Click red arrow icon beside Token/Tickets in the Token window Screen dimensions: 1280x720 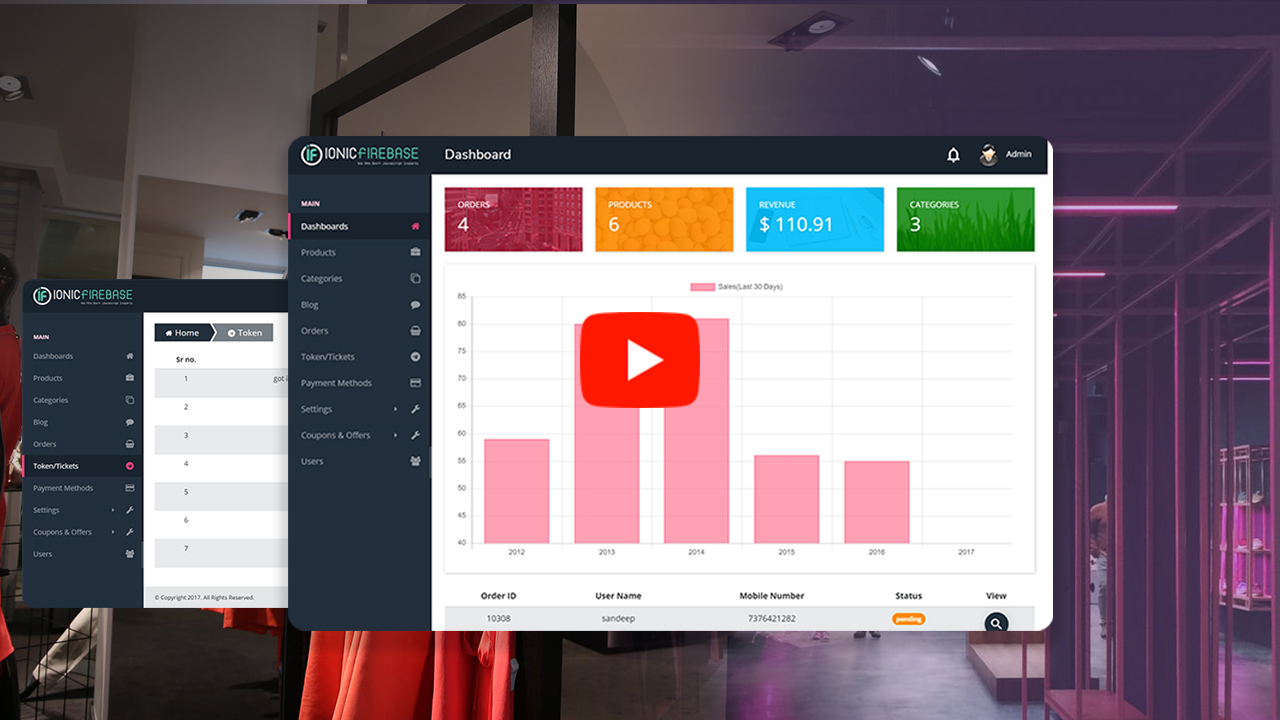click(x=130, y=466)
